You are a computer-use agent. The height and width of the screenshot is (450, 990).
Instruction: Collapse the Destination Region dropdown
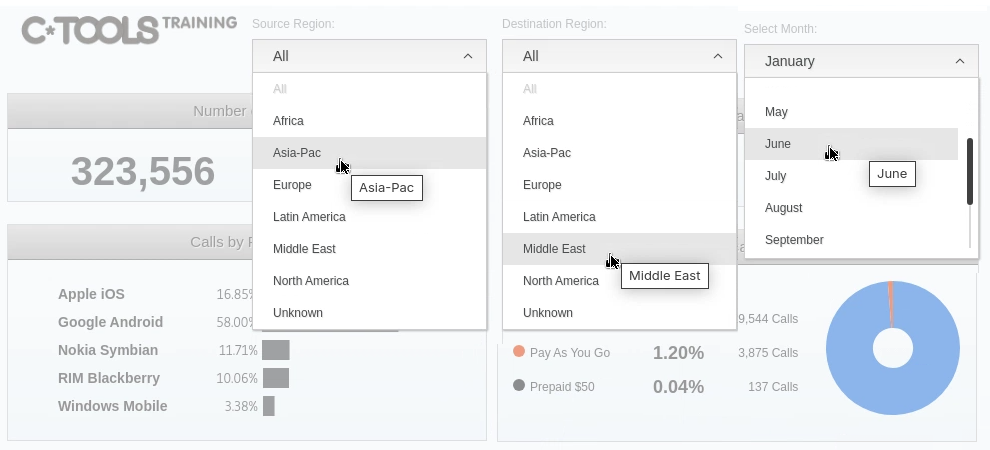coord(717,57)
